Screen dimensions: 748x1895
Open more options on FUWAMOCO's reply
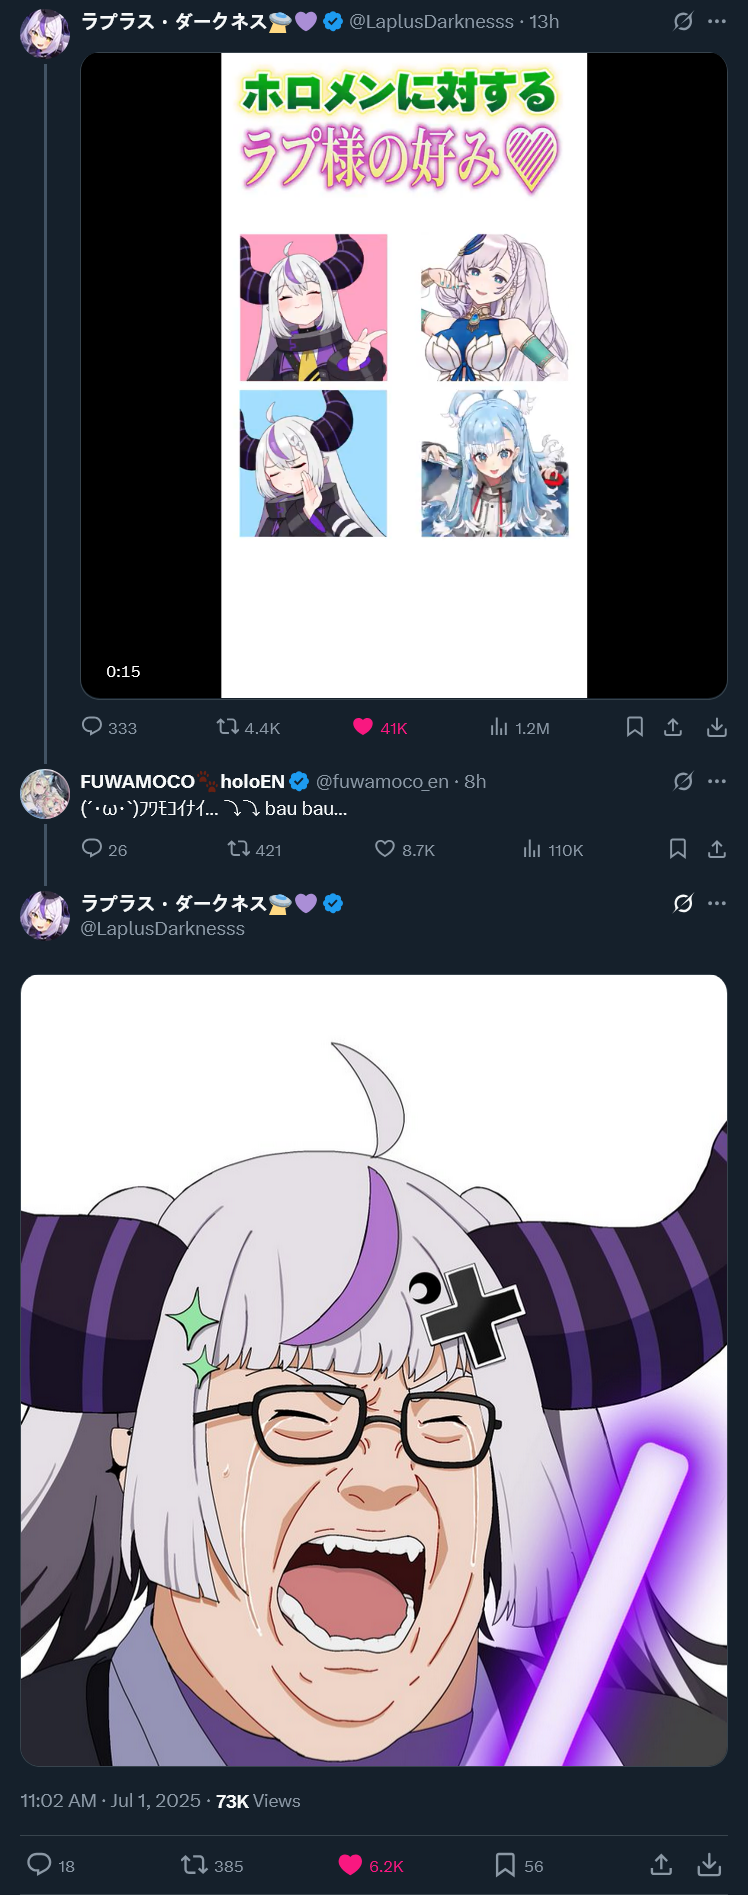point(716,781)
